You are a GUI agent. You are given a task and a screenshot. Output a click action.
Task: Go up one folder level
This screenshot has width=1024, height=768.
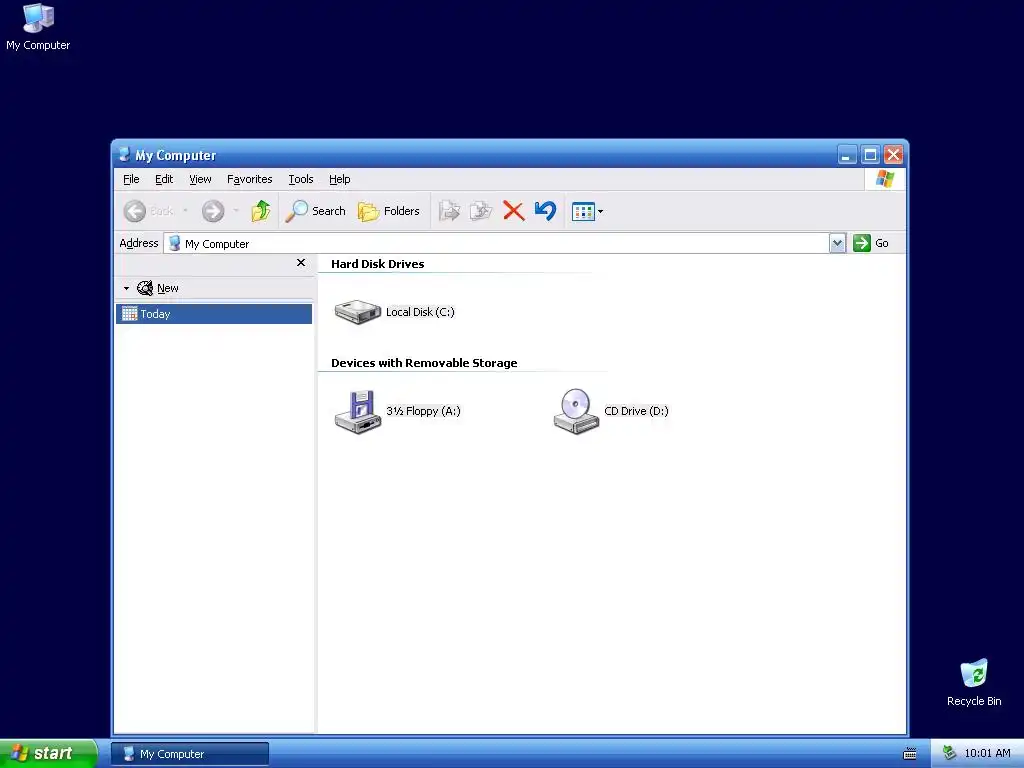(261, 211)
